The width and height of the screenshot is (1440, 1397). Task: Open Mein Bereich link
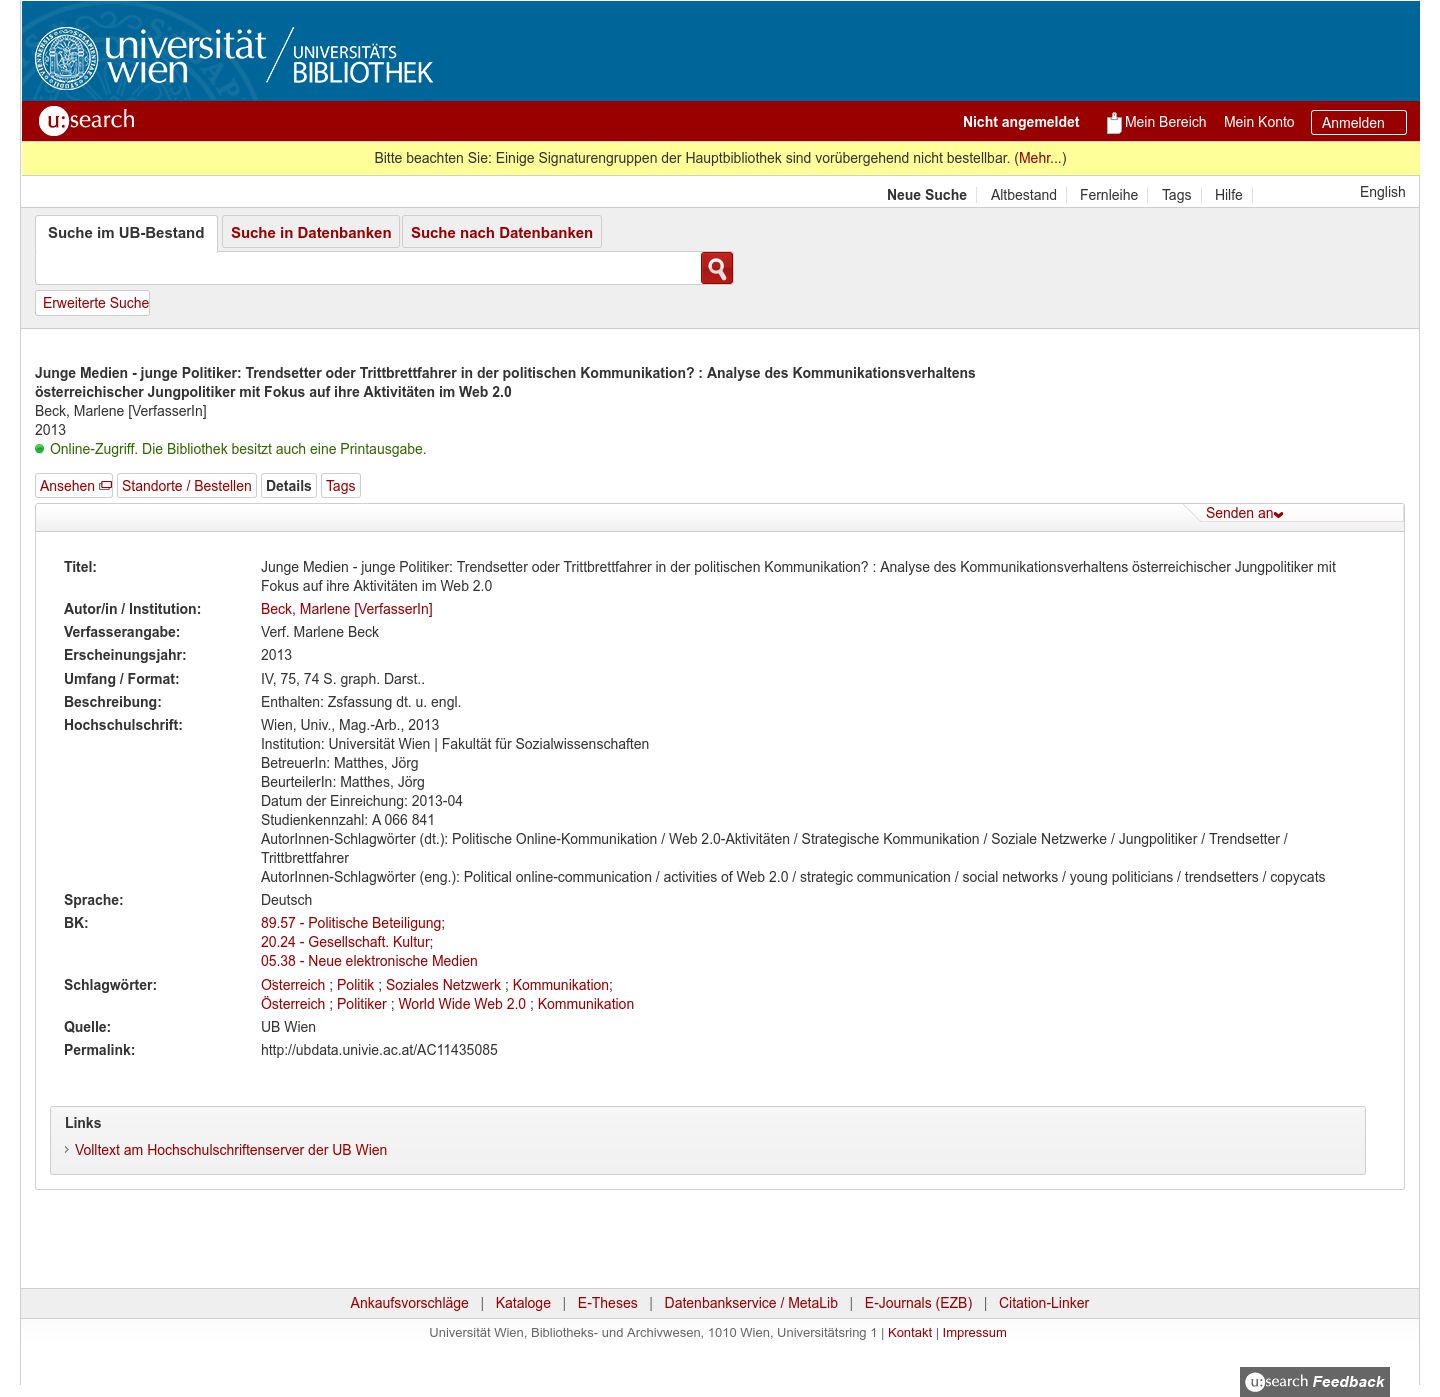(x=1165, y=122)
